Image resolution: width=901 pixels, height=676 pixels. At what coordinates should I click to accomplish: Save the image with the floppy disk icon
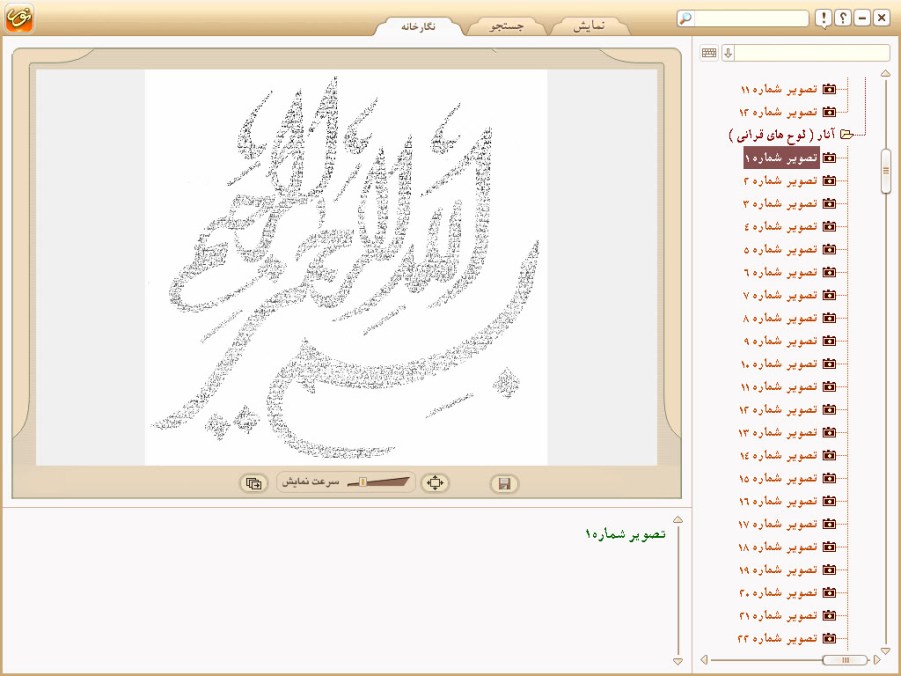tap(505, 483)
